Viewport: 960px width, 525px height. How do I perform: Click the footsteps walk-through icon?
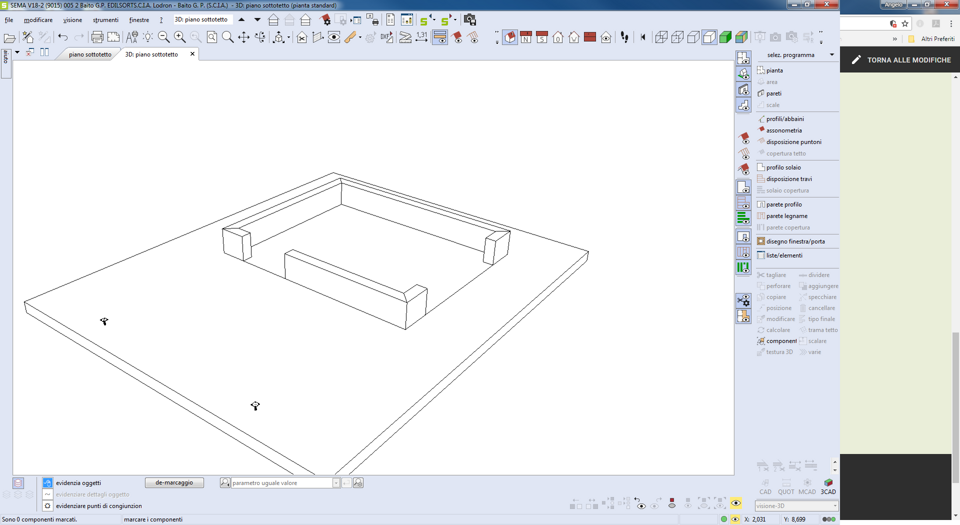pyautogui.click(x=625, y=38)
